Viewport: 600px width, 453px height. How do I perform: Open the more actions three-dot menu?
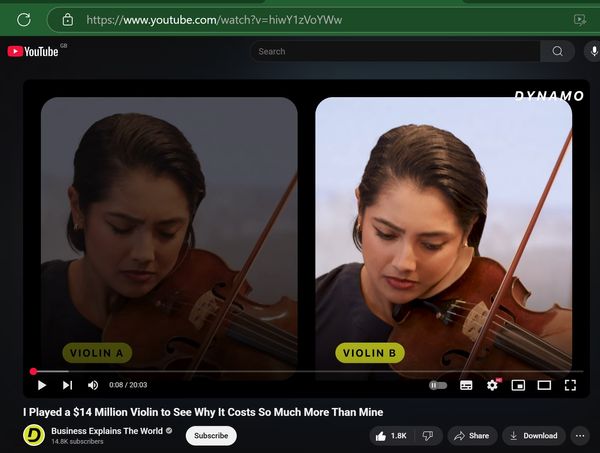(x=580, y=436)
